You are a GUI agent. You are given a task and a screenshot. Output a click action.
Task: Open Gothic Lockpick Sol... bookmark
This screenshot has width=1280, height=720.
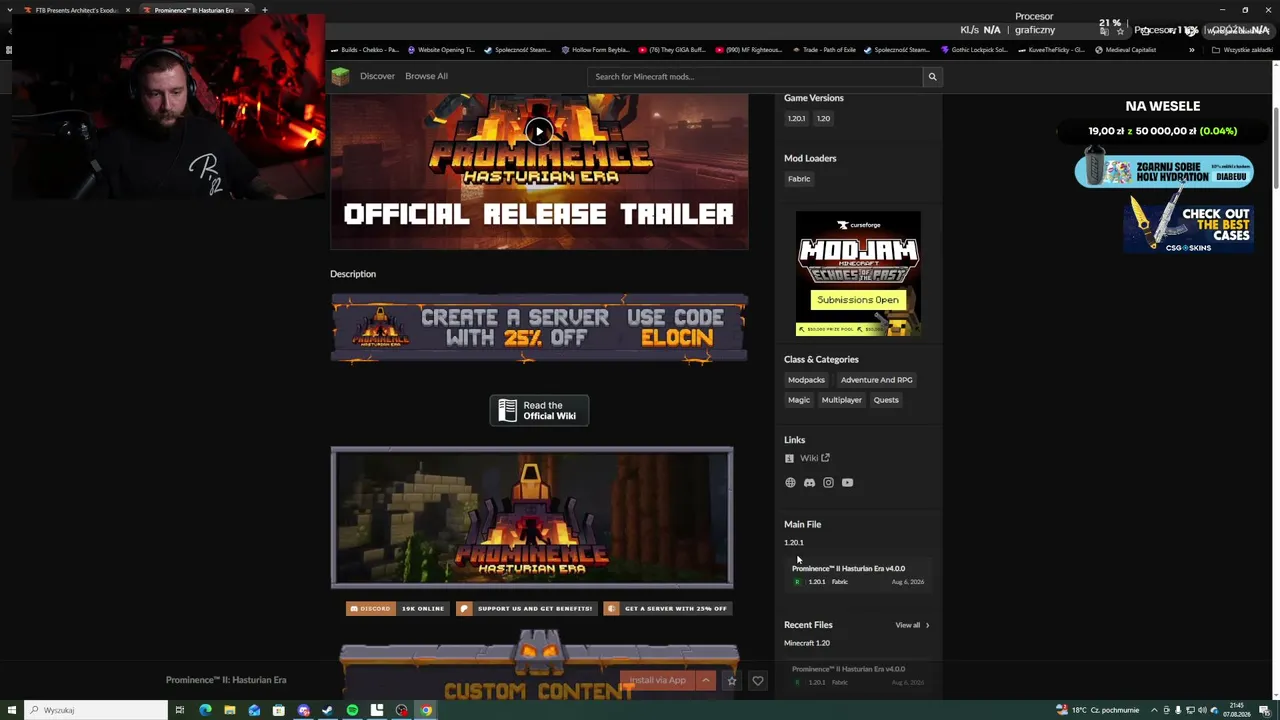coord(975,50)
